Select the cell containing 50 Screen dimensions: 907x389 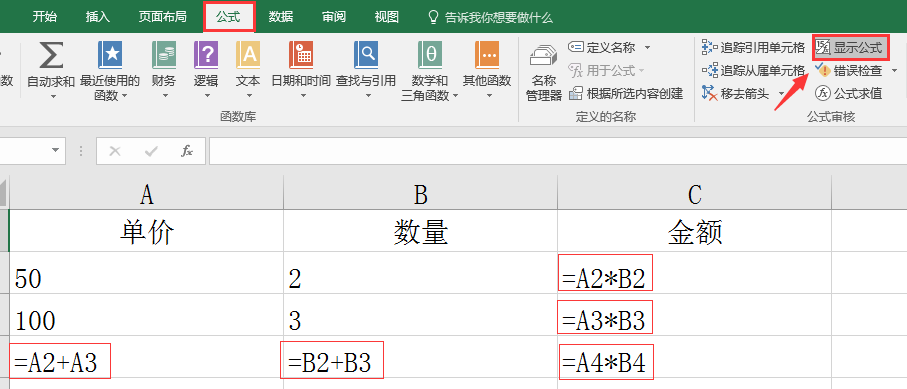(146, 273)
